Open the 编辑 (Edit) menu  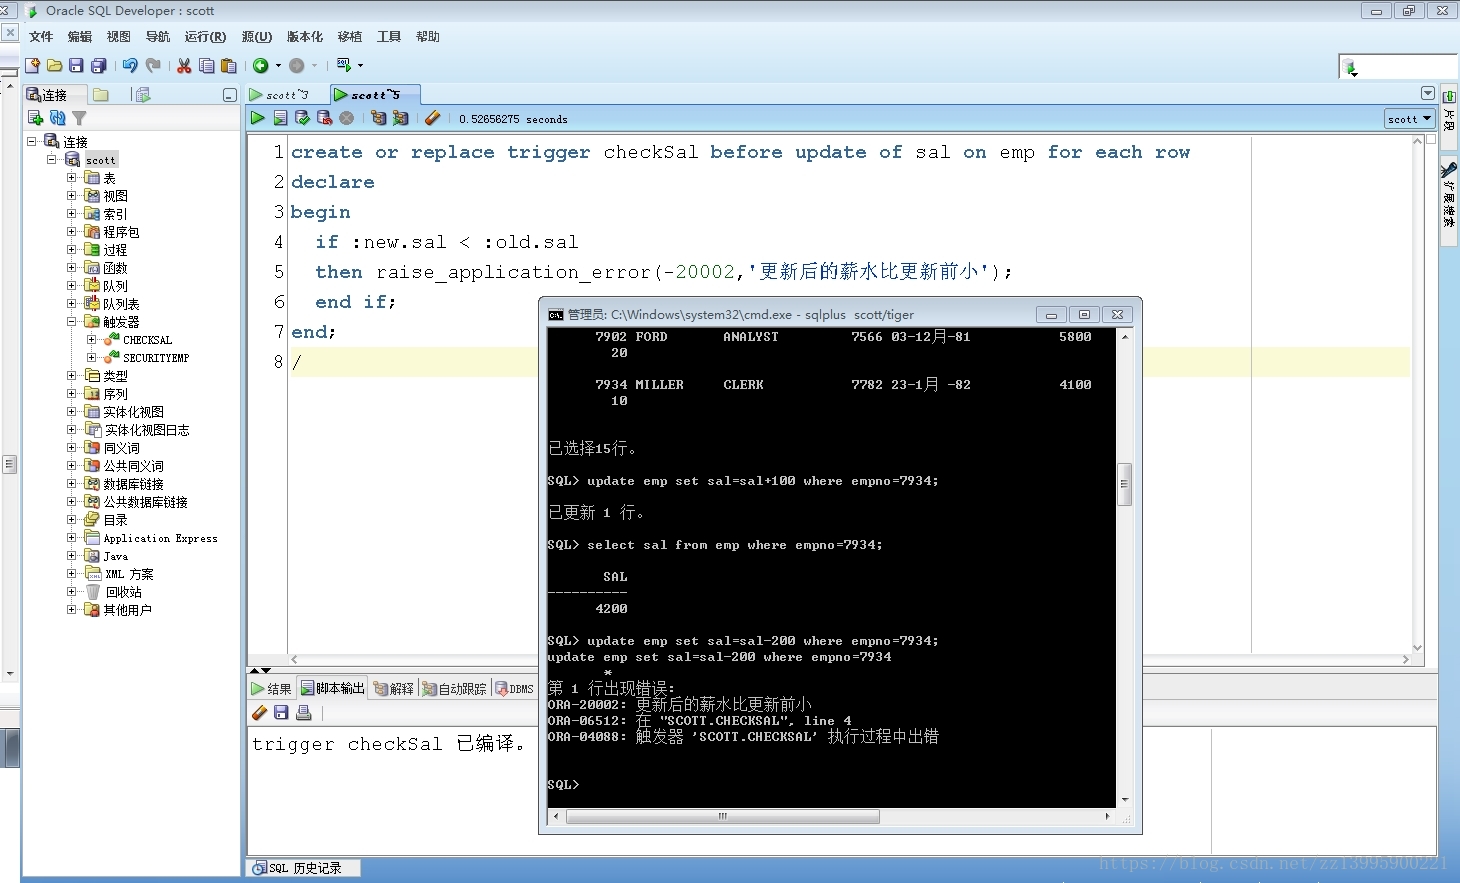pyautogui.click(x=80, y=37)
